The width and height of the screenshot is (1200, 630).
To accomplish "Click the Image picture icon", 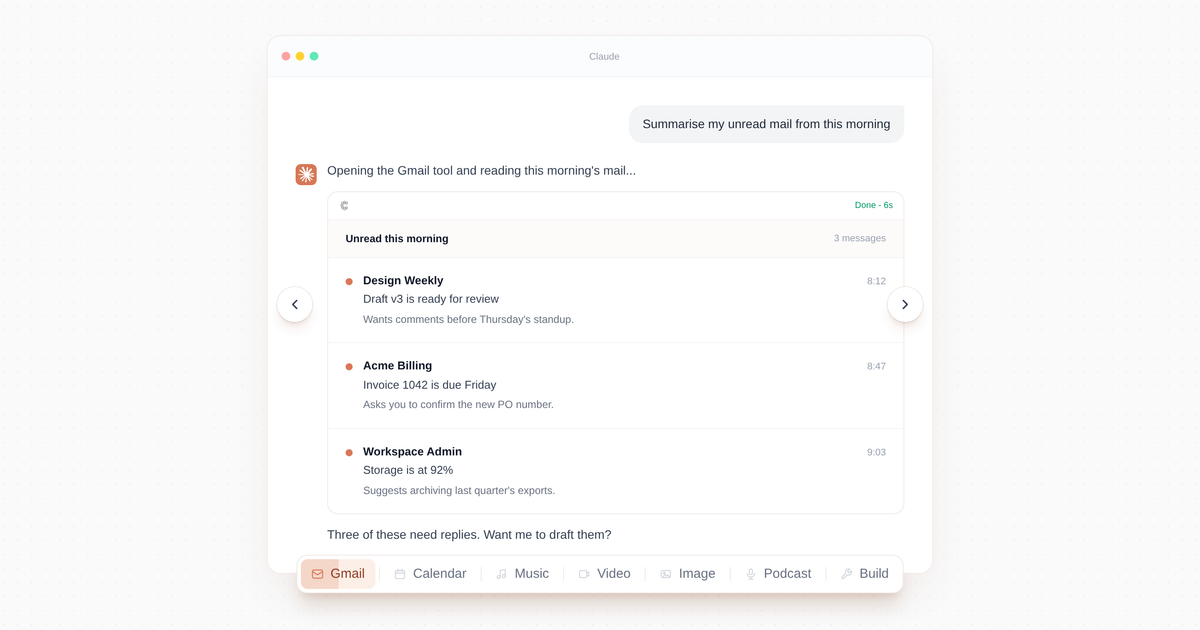I will point(666,574).
